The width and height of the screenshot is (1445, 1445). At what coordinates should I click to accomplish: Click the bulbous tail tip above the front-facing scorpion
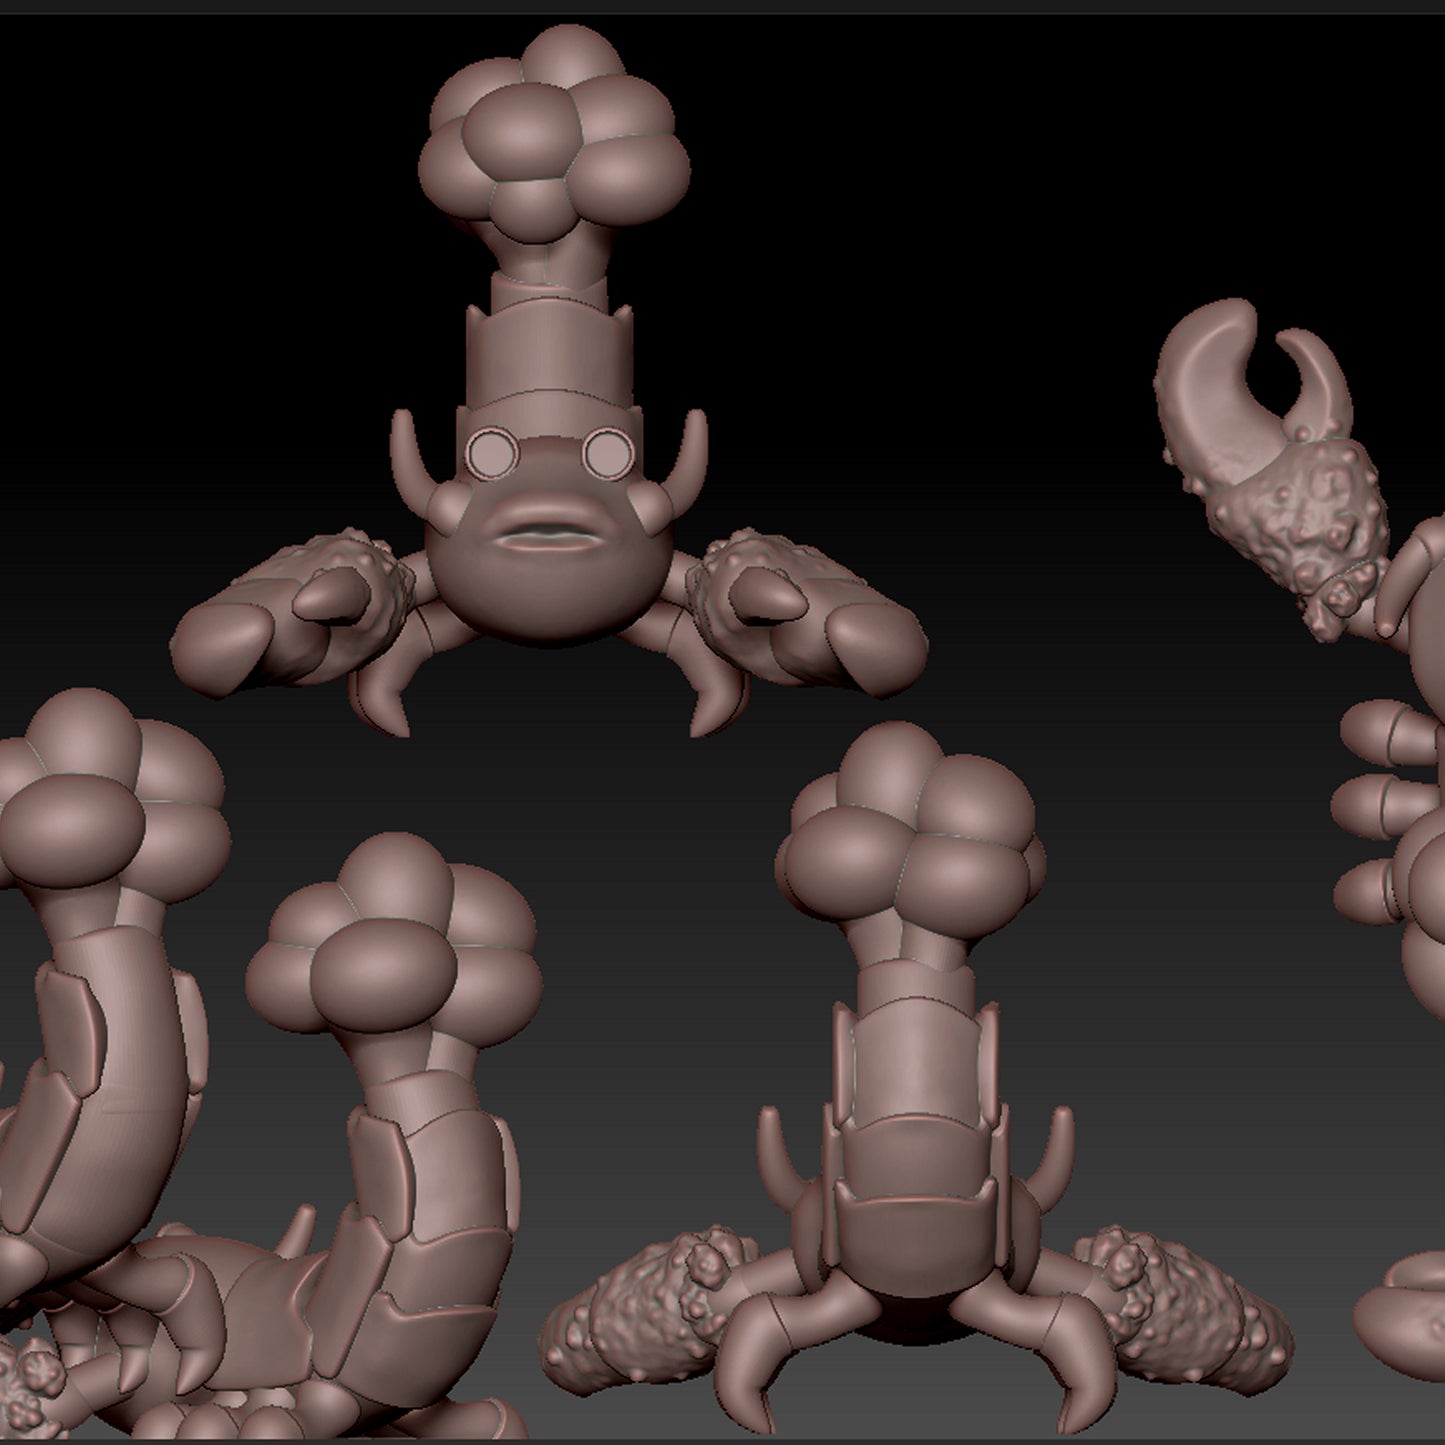(553, 133)
